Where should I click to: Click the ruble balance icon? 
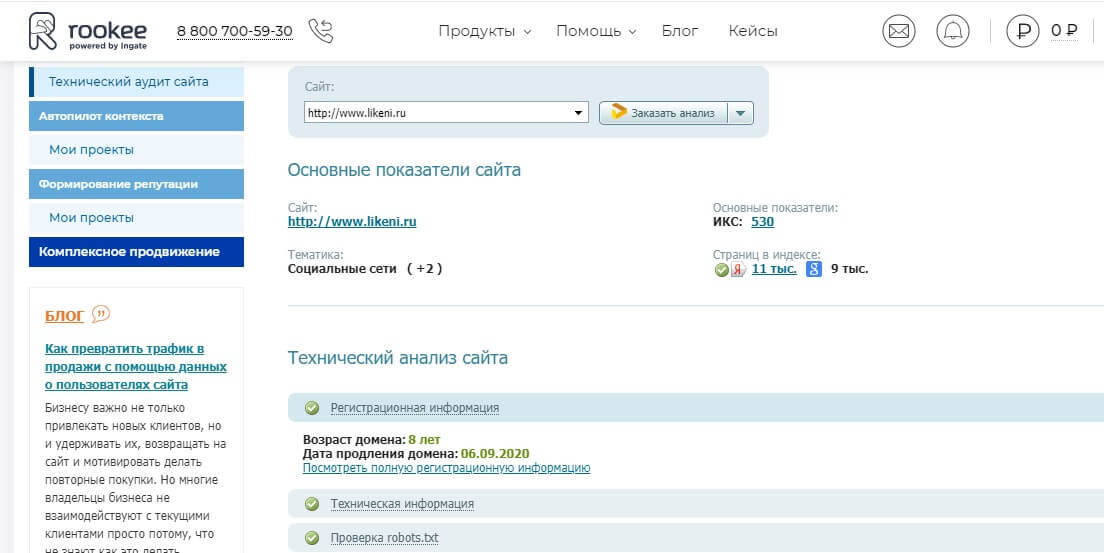1023,31
